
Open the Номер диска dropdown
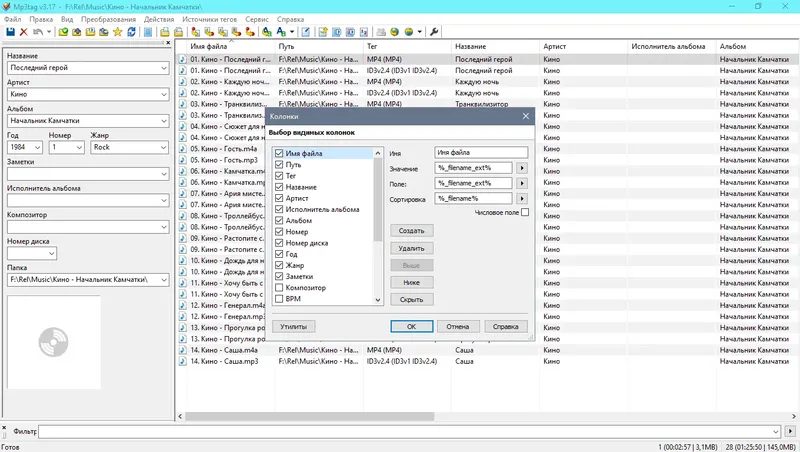click(52, 254)
